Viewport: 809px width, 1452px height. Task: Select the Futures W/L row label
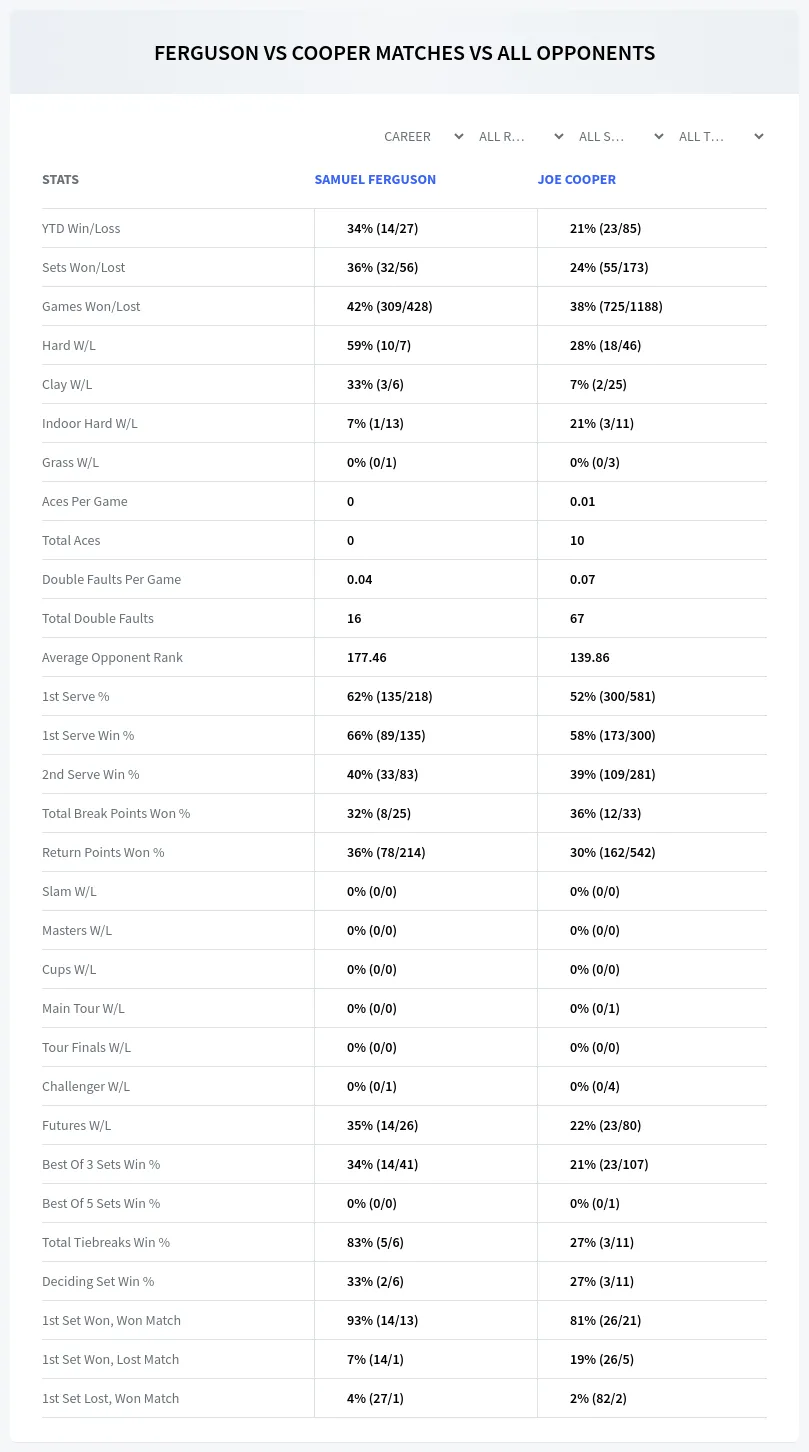pos(77,1125)
